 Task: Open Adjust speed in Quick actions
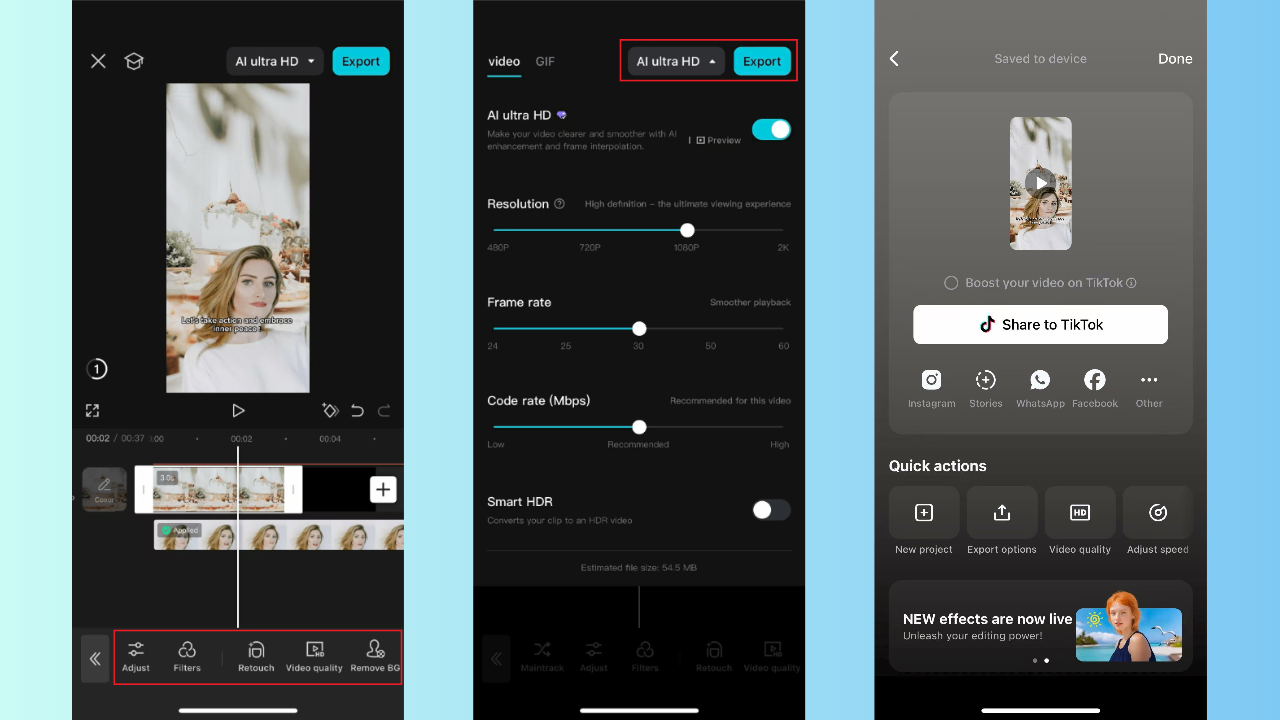coord(1158,520)
